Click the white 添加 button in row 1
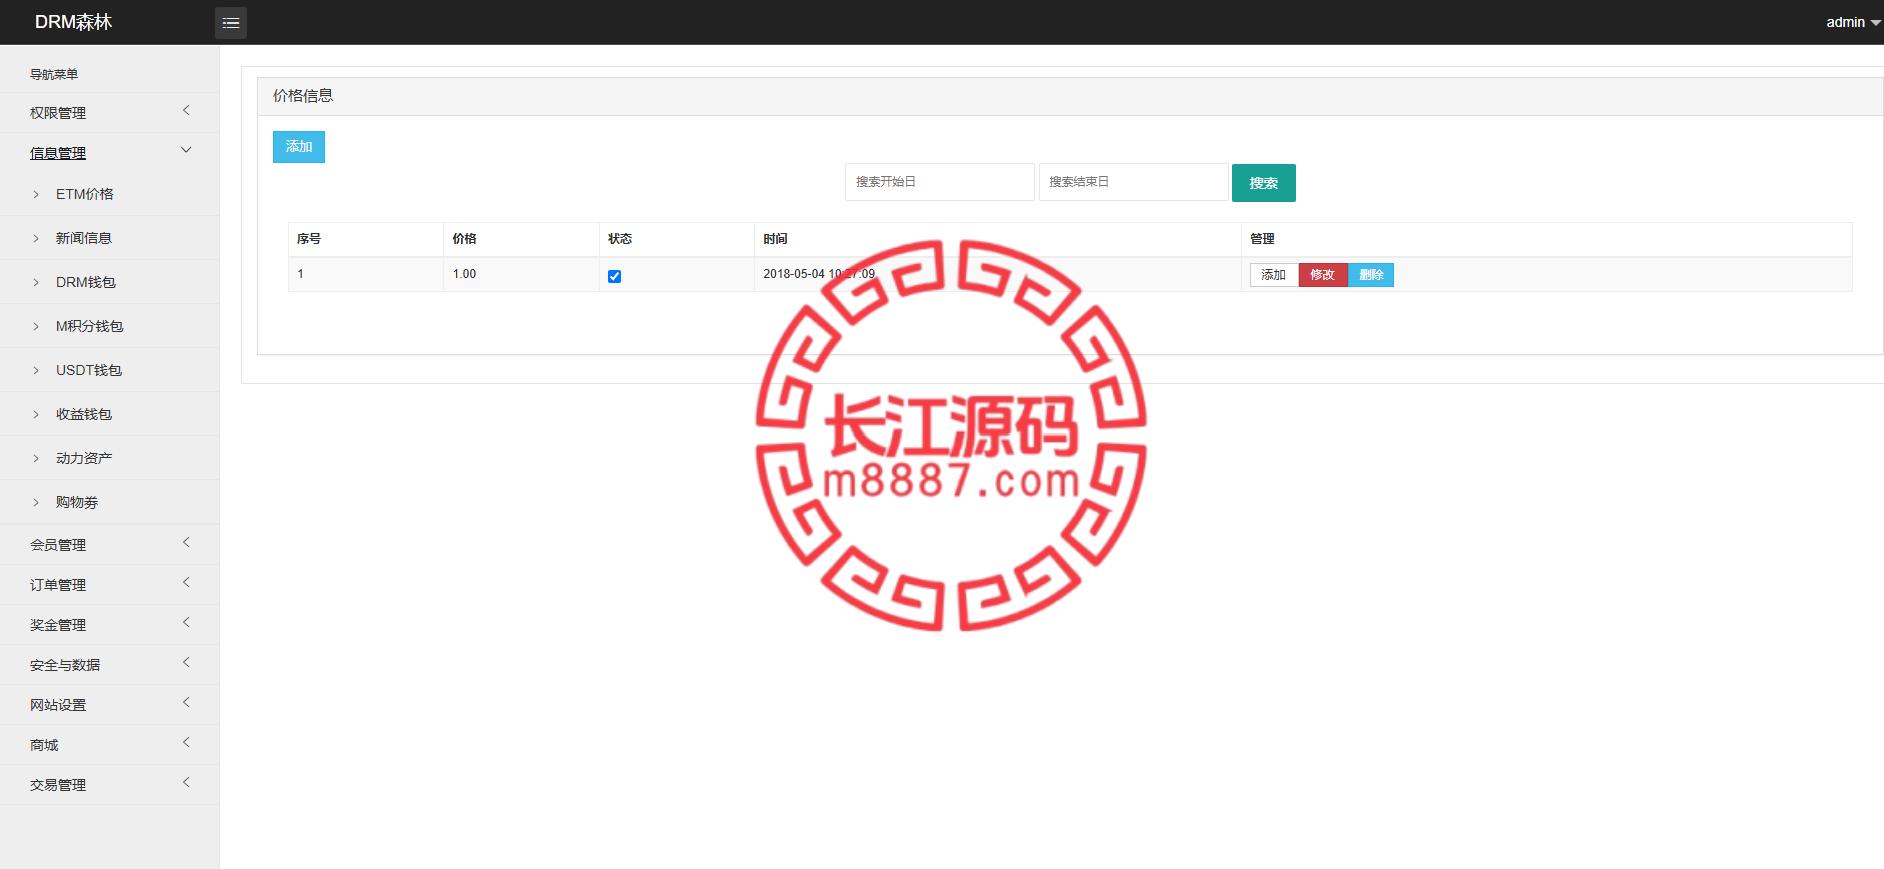Viewport: 1884px width, 869px height. click(1274, 275)
